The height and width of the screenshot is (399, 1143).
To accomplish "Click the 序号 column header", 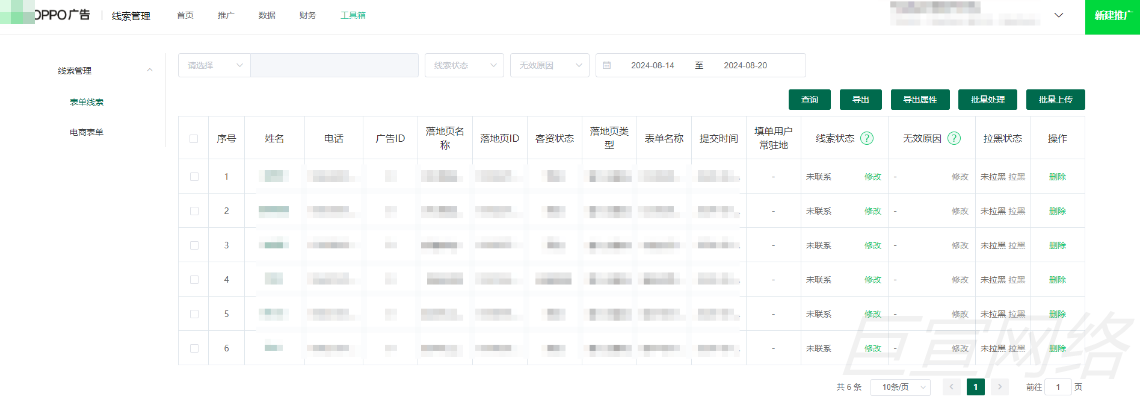I will click(226, 139).
